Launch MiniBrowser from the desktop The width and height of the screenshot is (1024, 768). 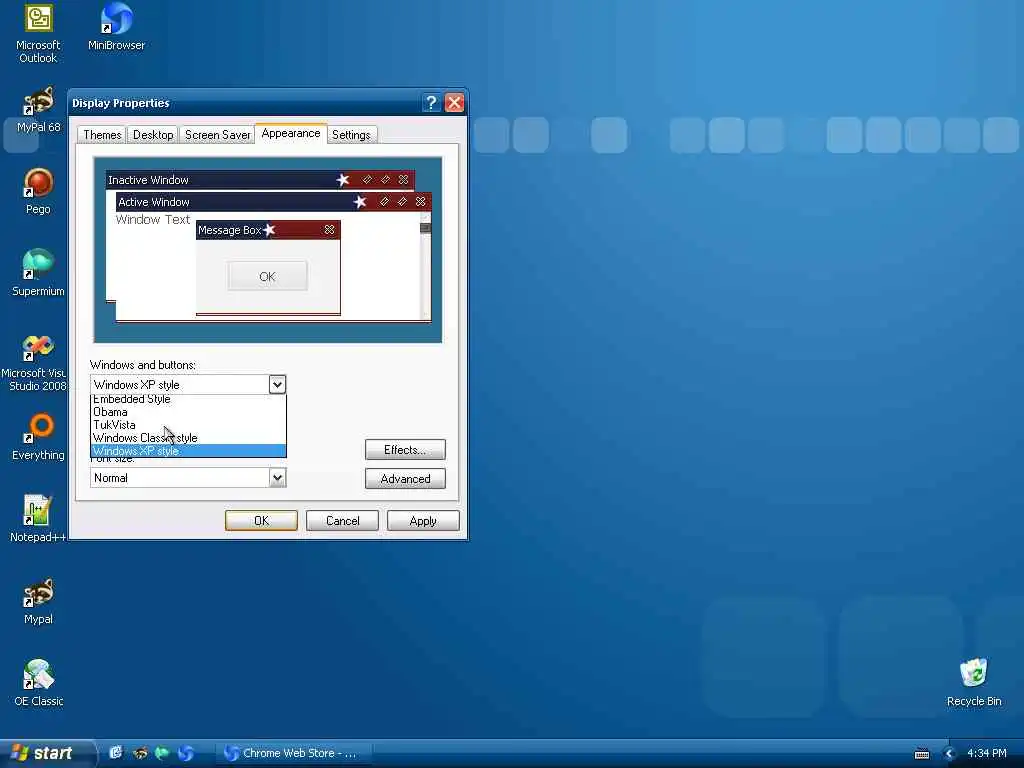click(x=116, y=27)
